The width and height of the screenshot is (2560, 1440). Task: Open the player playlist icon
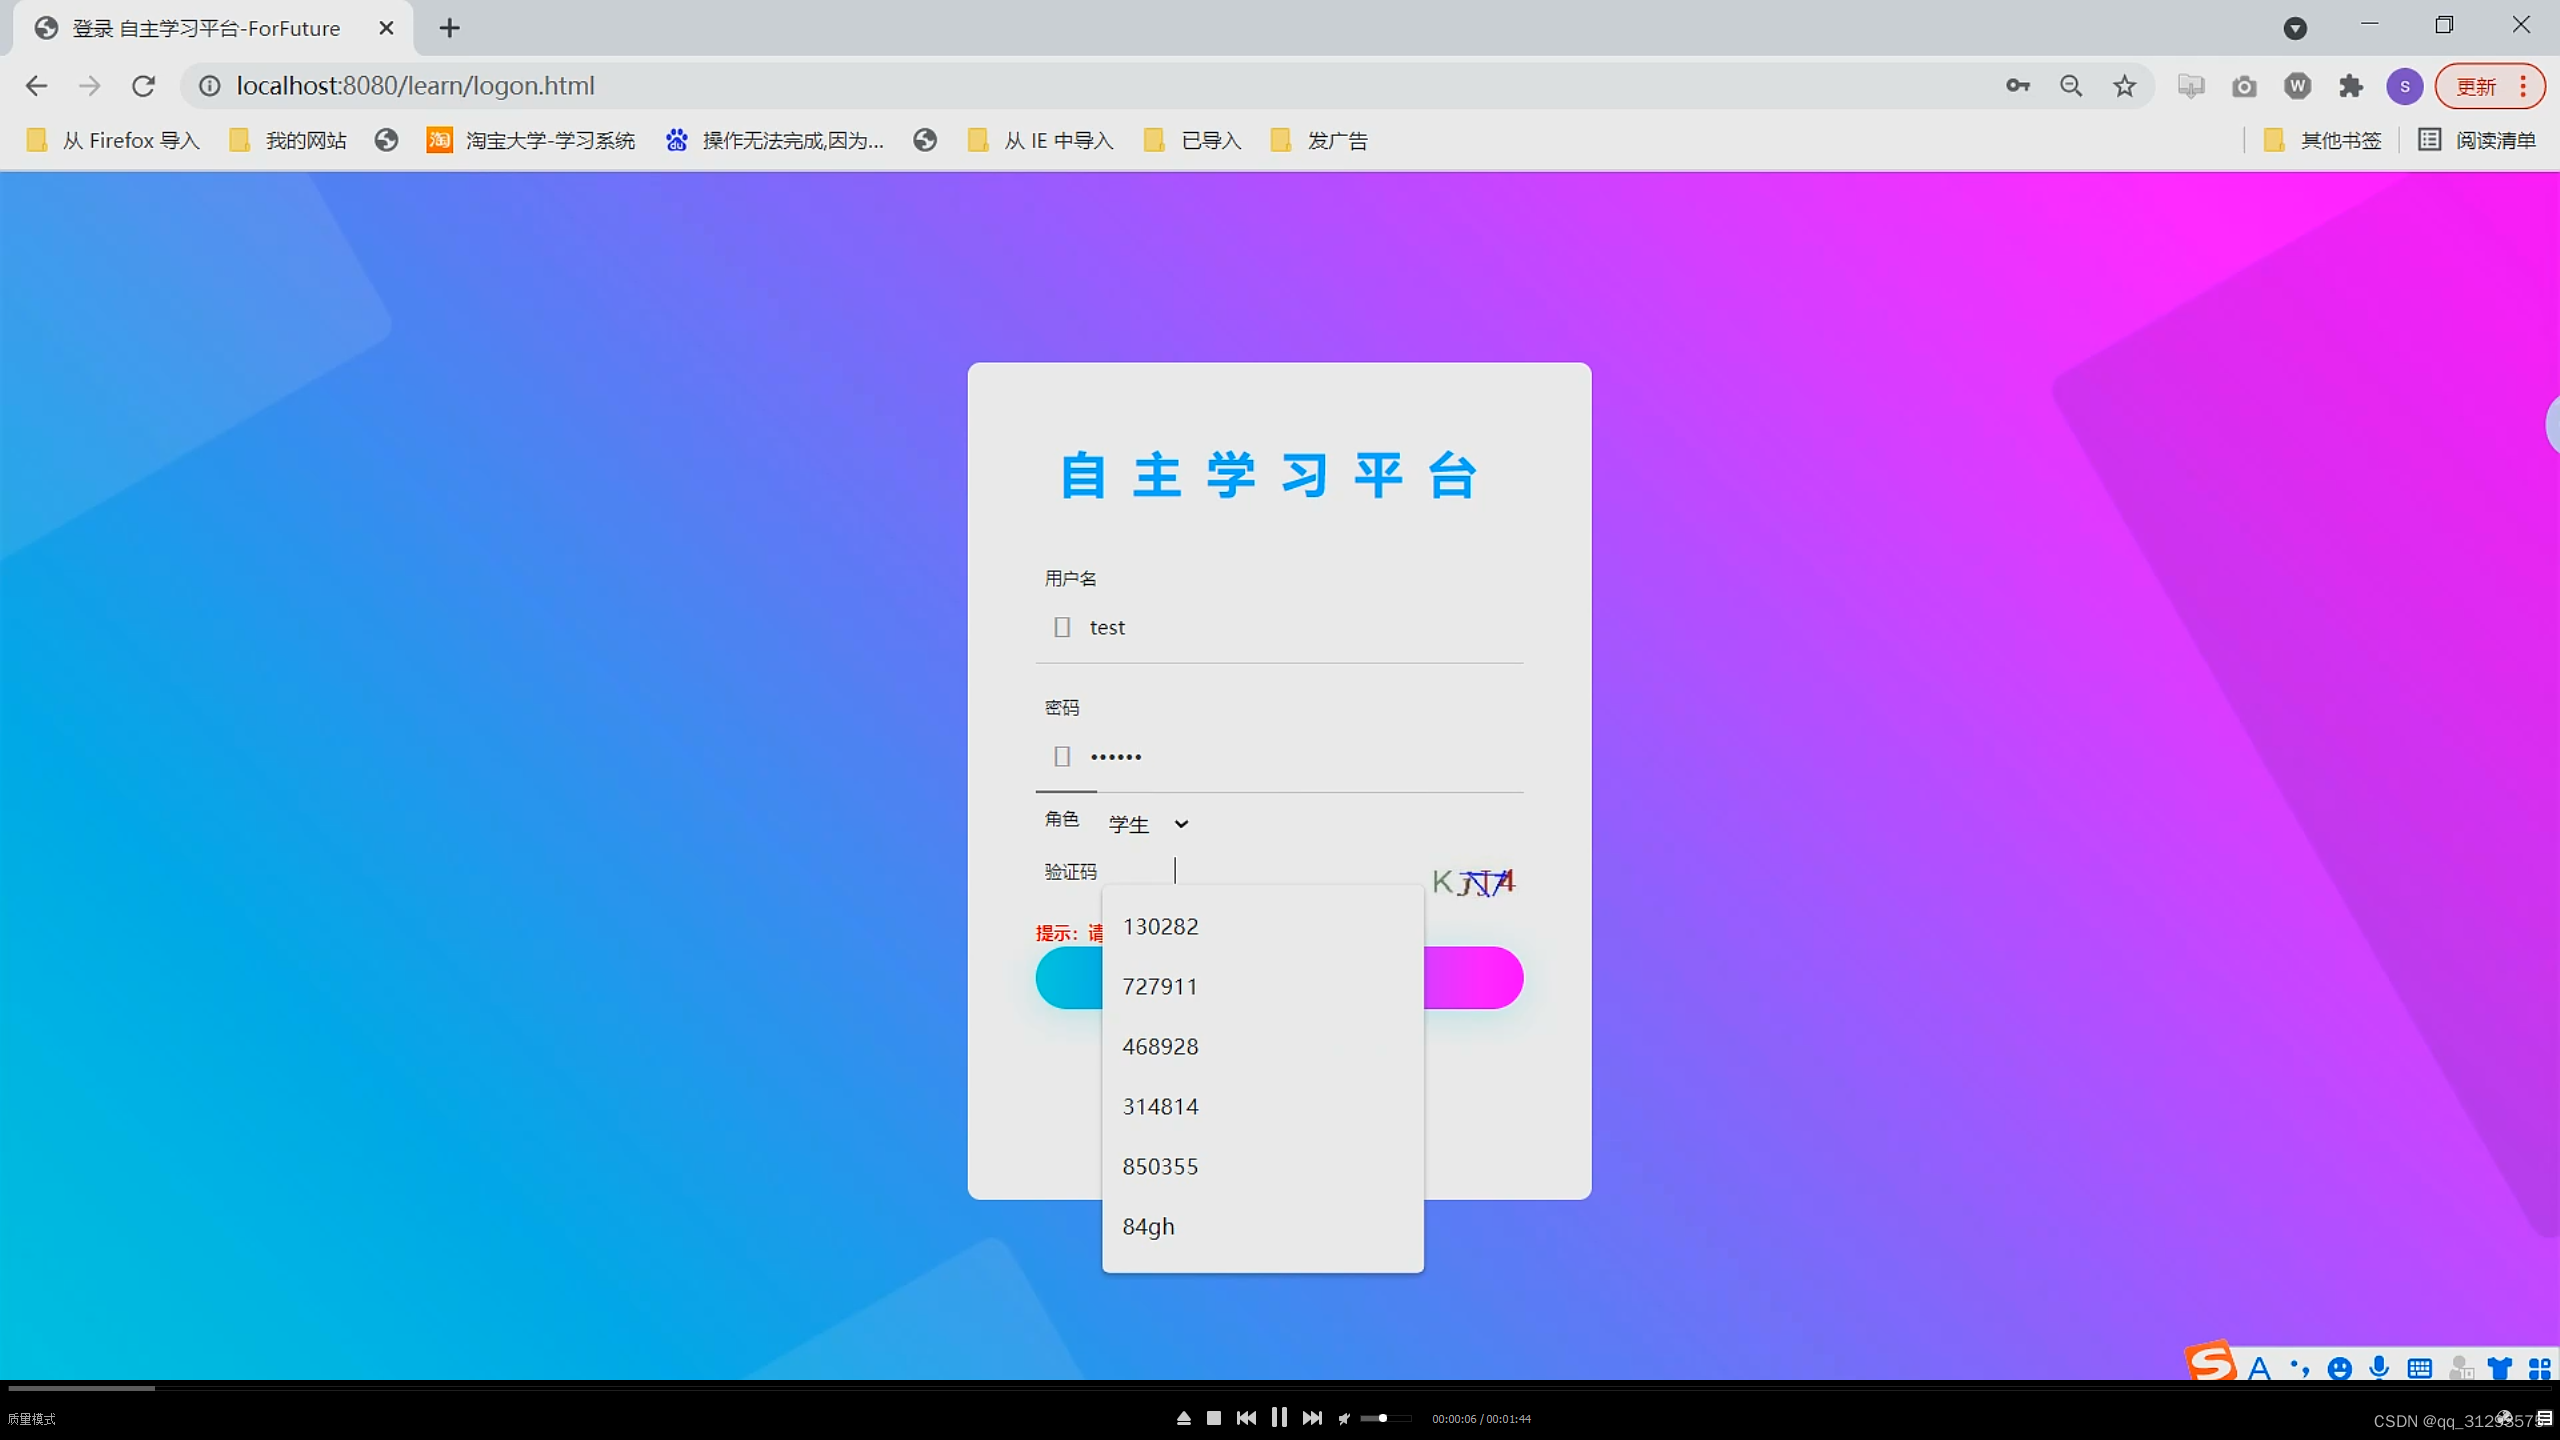click(x=2544, y=1418)
